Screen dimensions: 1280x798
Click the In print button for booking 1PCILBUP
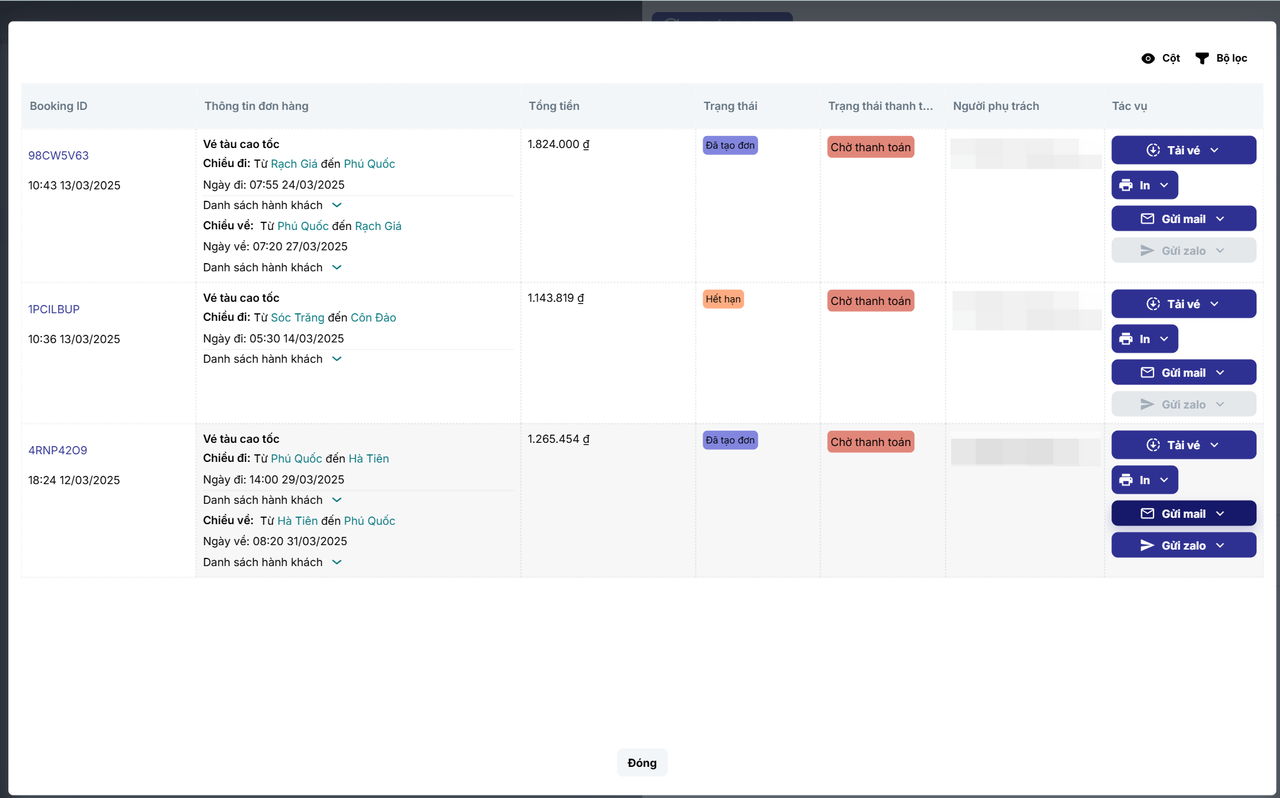(1145, 339)
